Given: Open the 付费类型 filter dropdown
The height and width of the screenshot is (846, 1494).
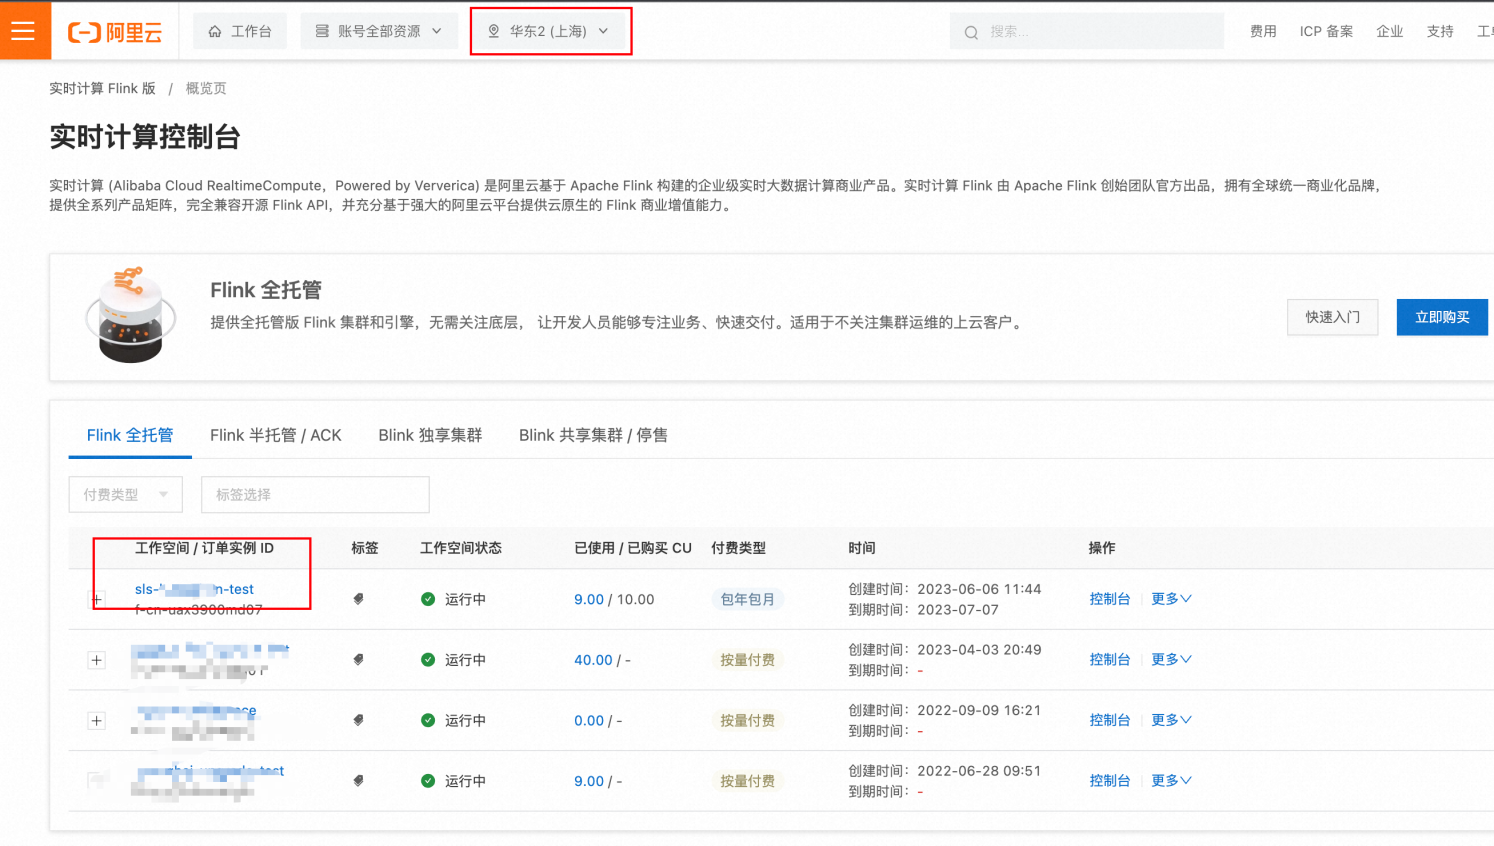Looking at the screenshot, I should [126, 495].
